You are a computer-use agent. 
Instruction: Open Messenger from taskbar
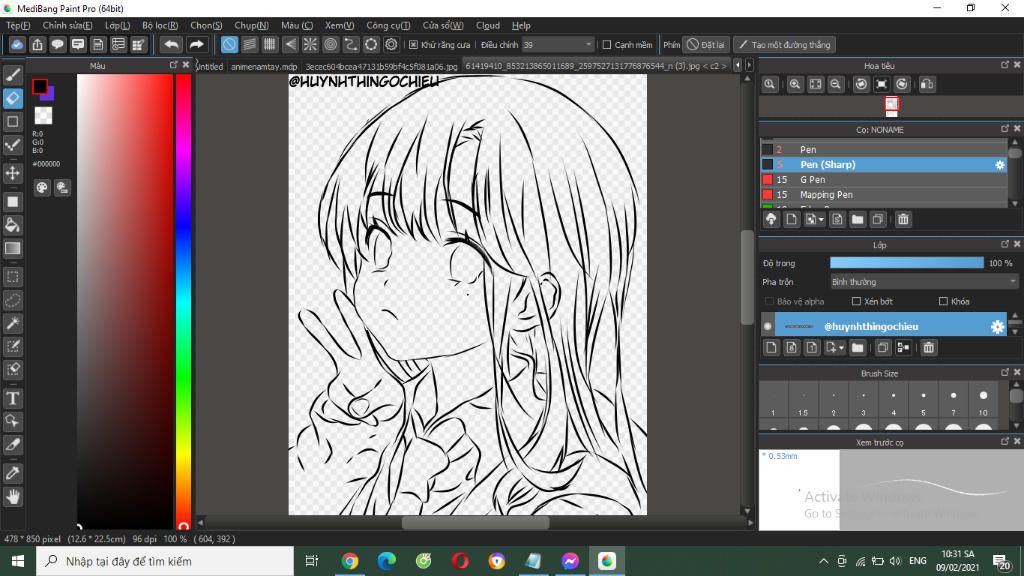click(x=570, y=561)
